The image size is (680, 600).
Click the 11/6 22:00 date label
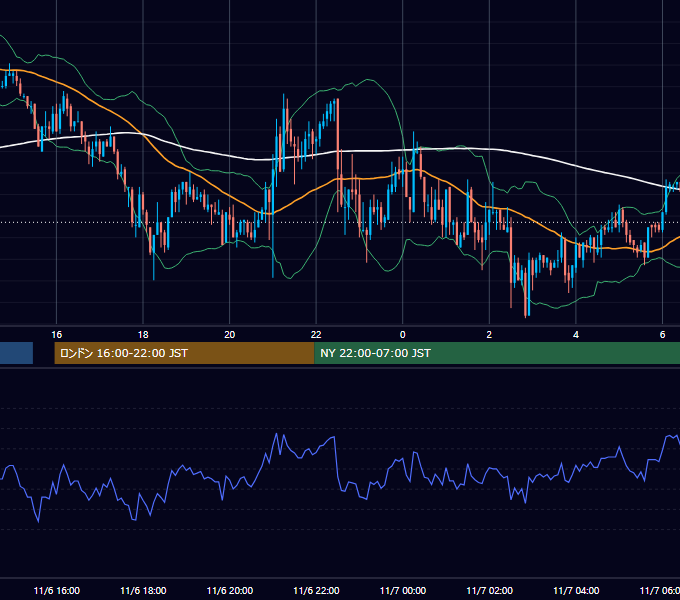pos(316,590)
